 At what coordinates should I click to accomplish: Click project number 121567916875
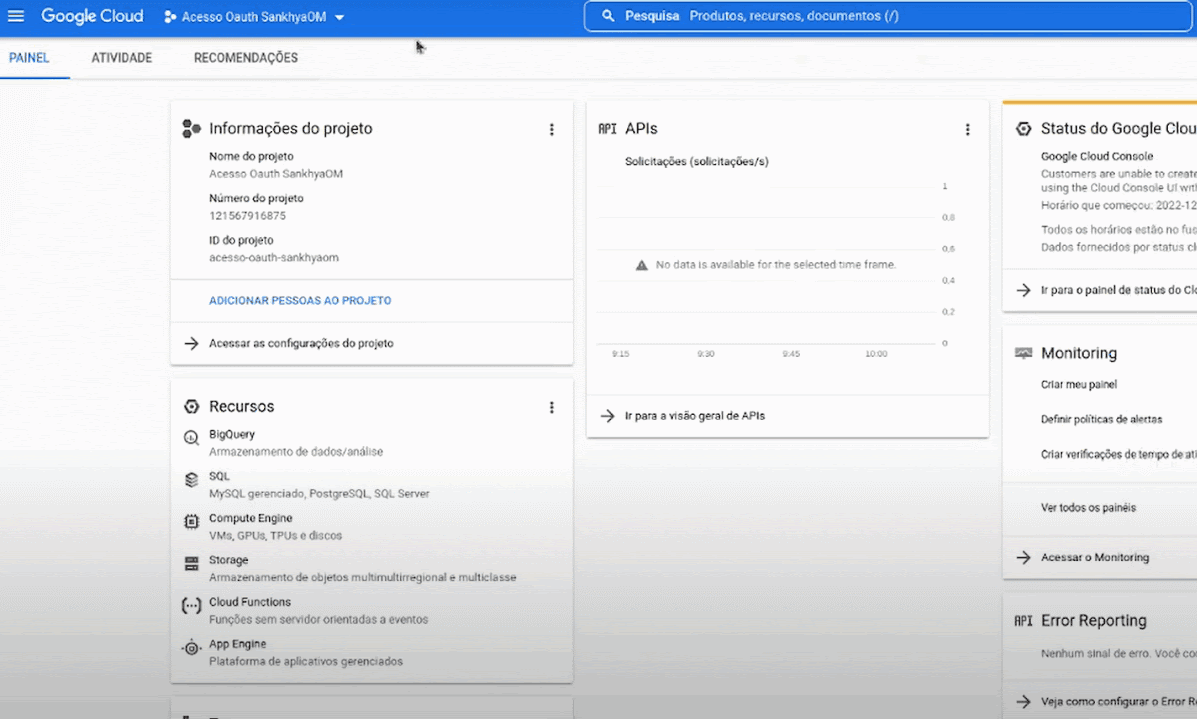point(247,216)
